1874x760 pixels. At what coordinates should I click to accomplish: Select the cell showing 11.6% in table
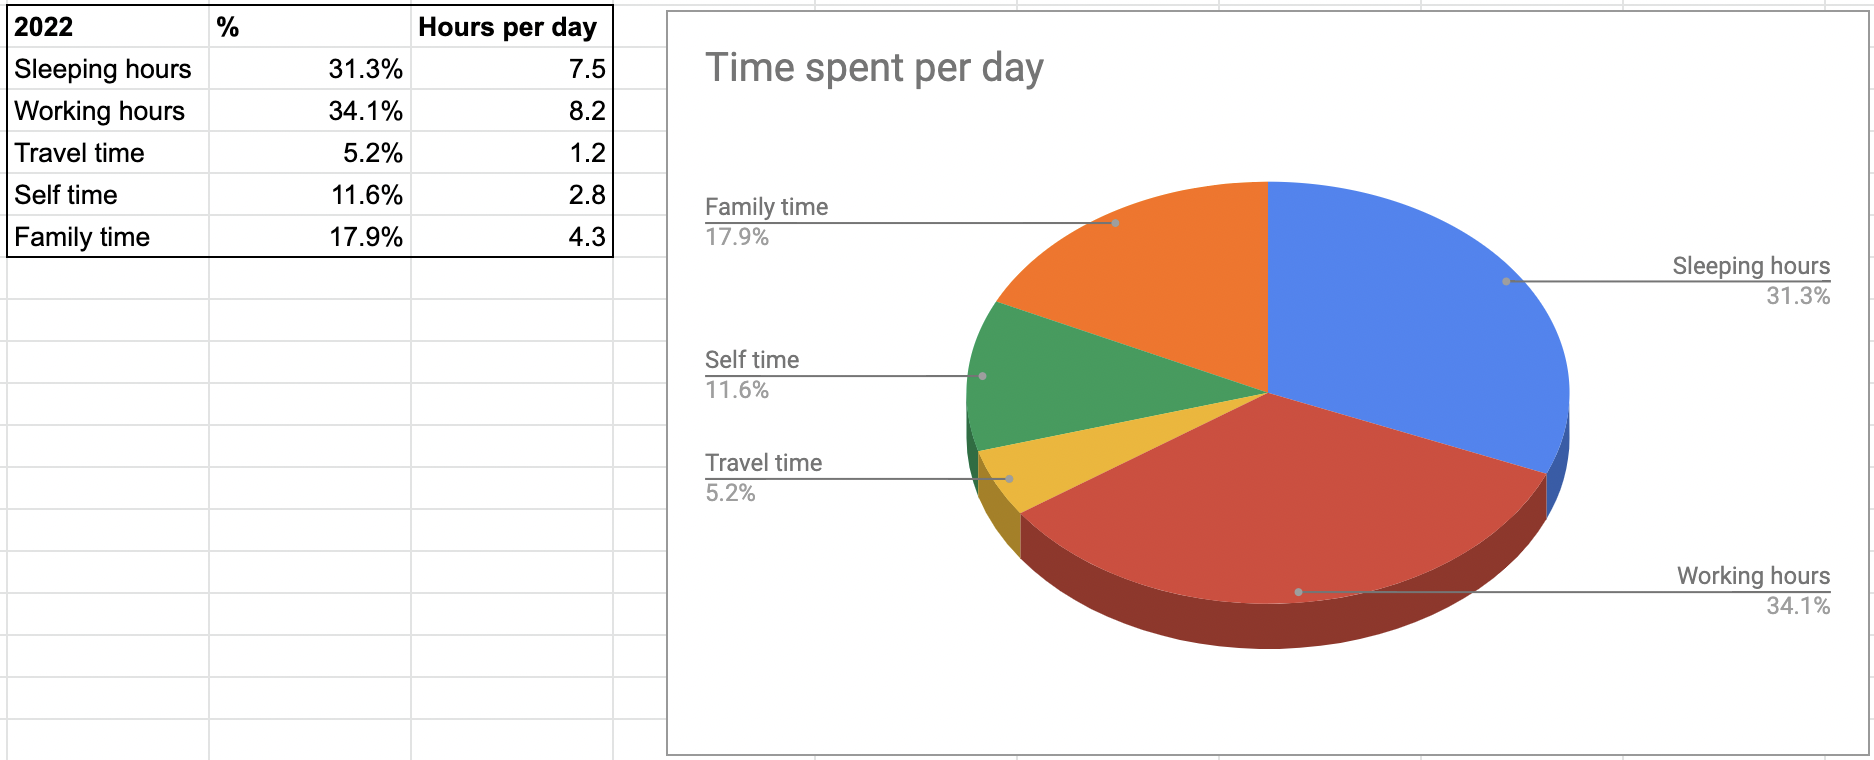310,195
